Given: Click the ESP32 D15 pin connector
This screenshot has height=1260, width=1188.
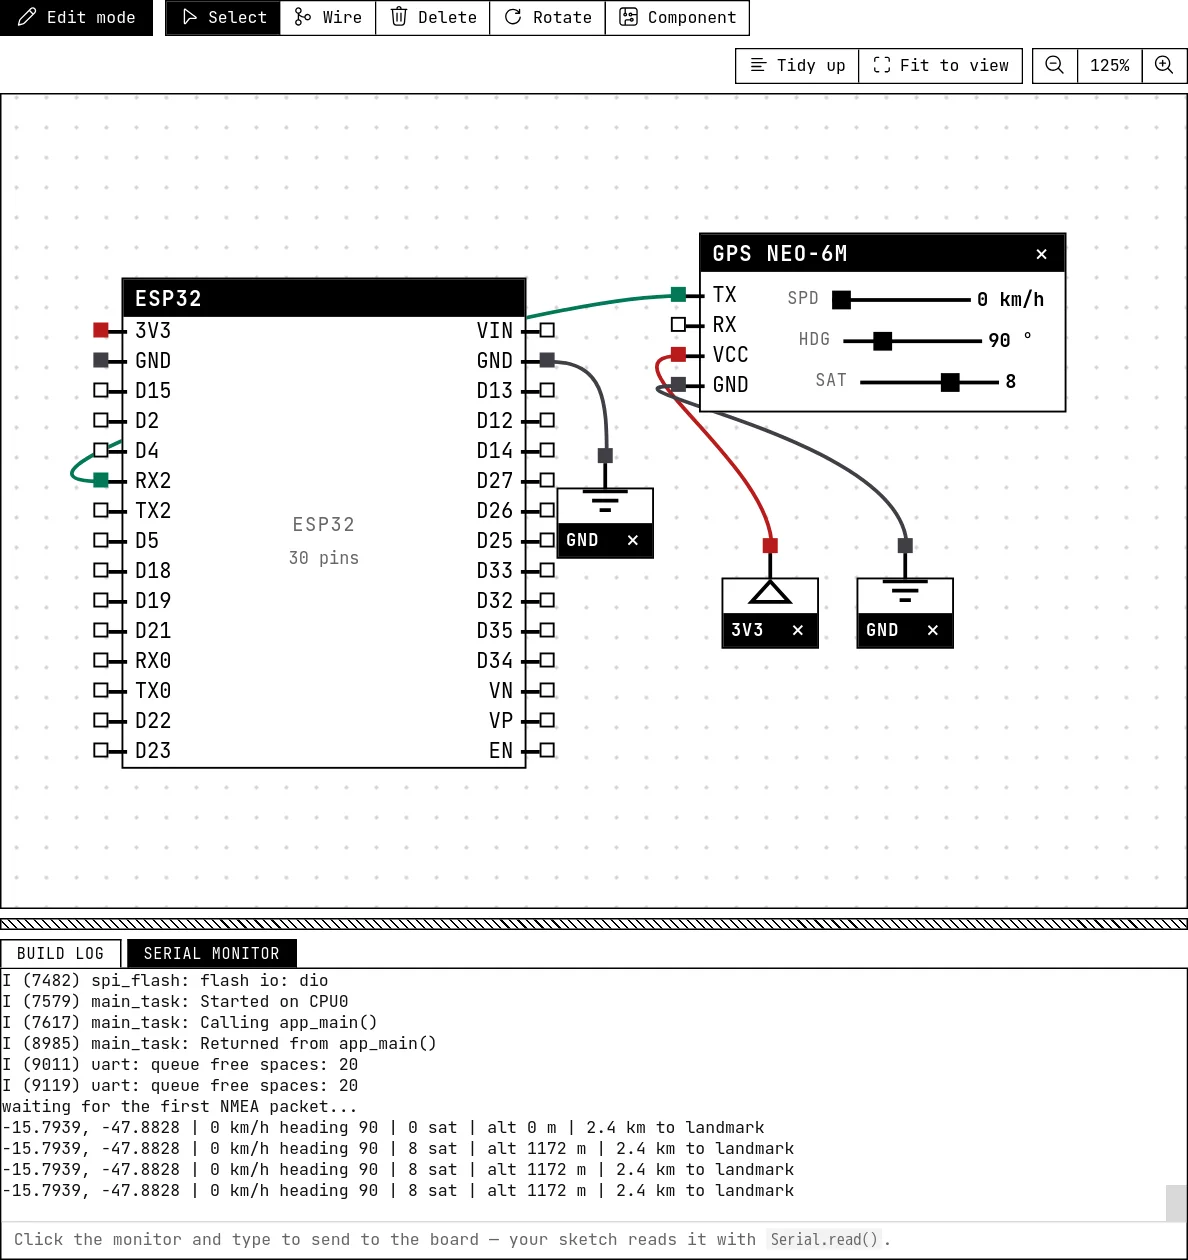Looking at the screenshot, I should coord(101,390).
